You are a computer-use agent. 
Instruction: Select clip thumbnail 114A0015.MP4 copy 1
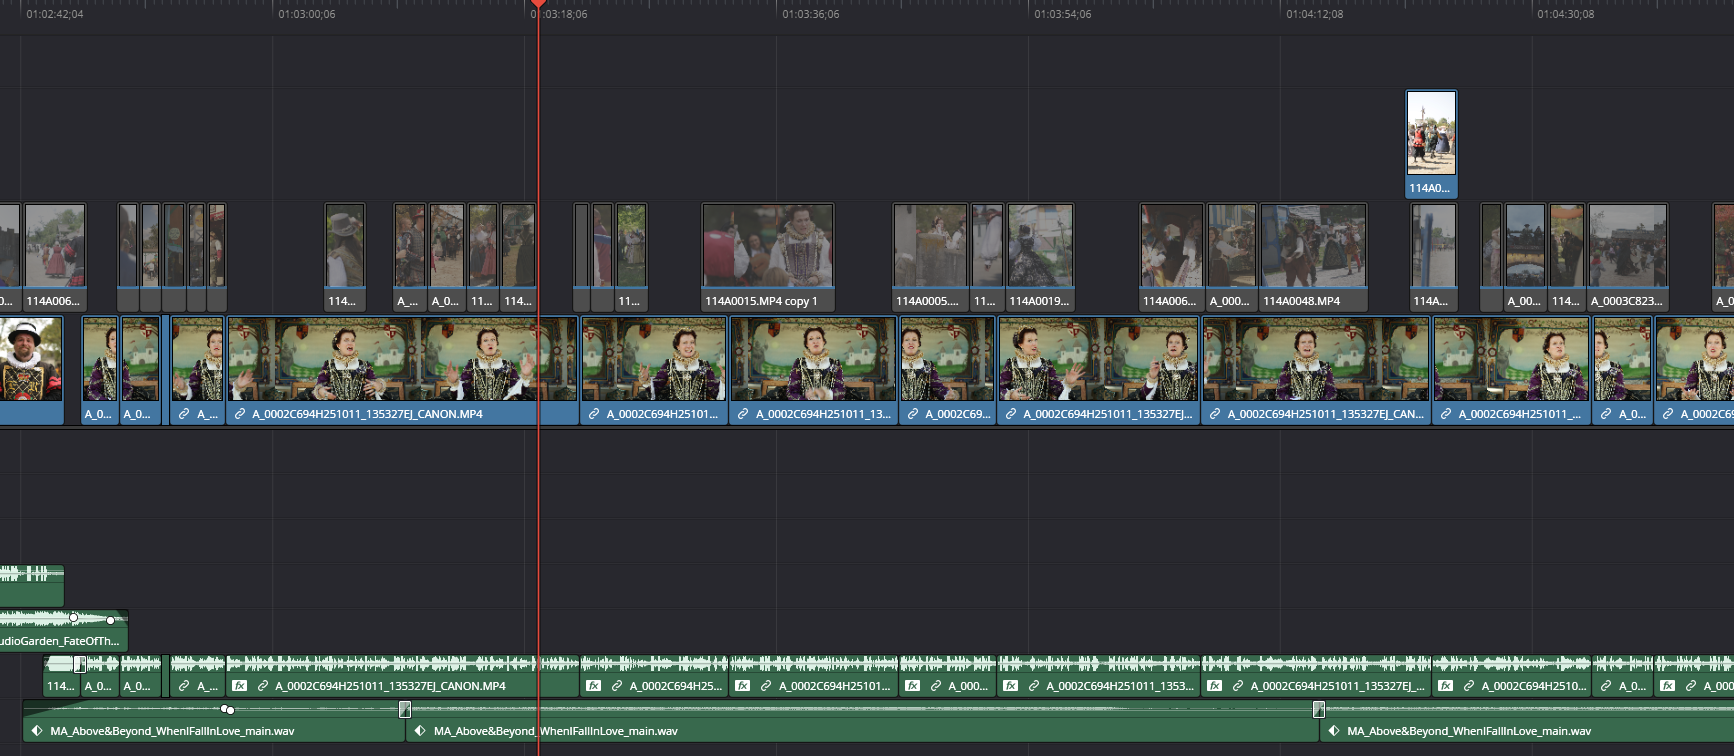pyautogui.click(x=768, y=246)
